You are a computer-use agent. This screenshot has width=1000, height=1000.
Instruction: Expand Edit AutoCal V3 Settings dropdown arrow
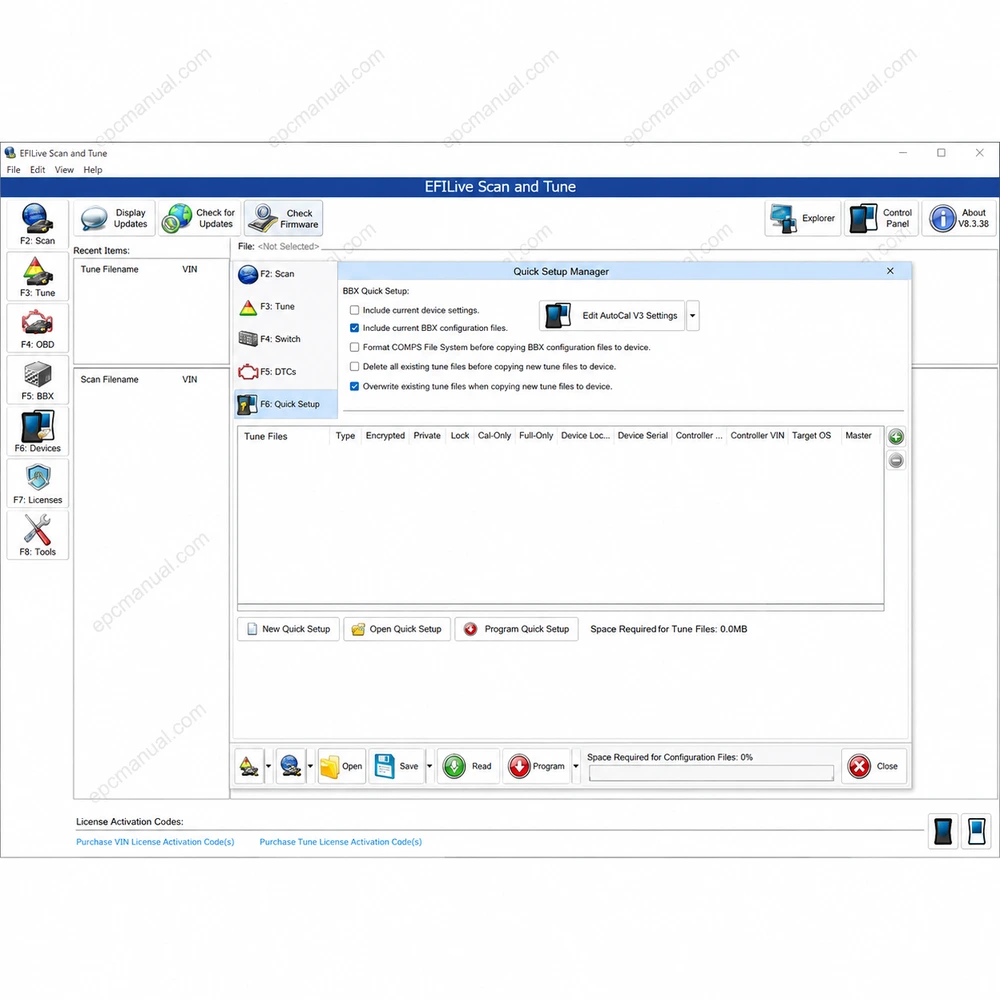(693, 316)
